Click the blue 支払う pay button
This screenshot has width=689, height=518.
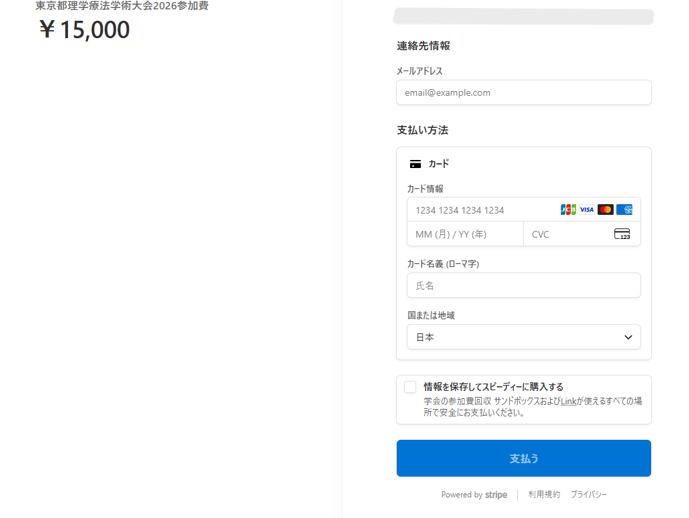[523, 458]
